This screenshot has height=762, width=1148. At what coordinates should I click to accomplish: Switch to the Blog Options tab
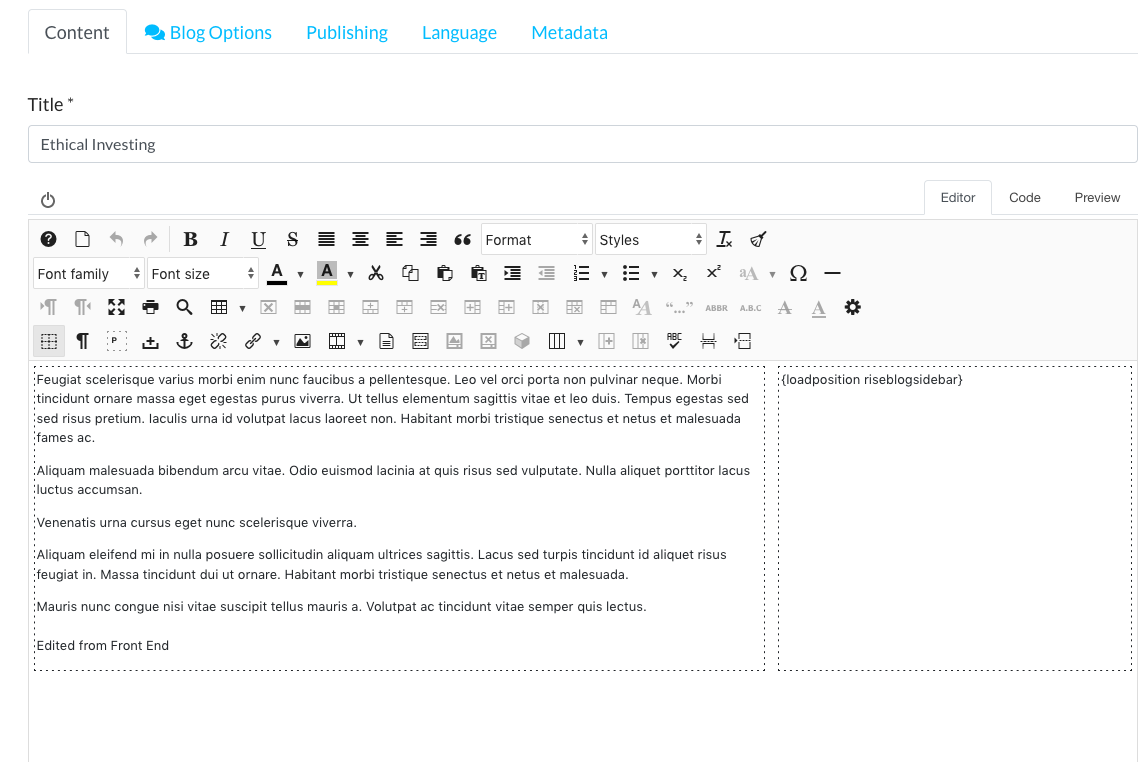point(208,32)
